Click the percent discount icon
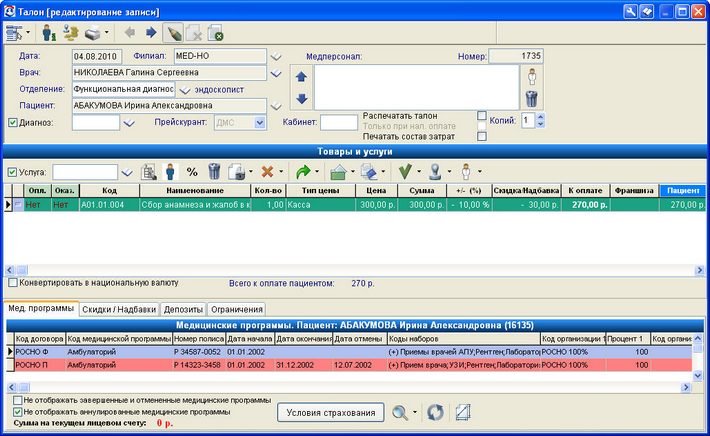 [x=192, y=172]
